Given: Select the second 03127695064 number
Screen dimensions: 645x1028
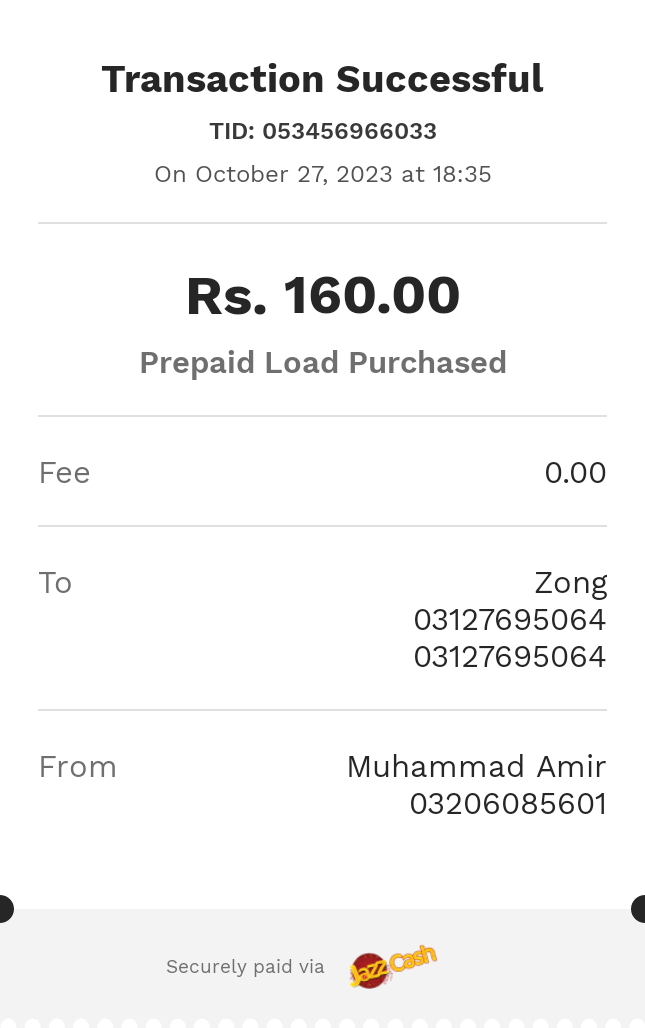Looking at the screenshot, I should (x=509, y=657).
